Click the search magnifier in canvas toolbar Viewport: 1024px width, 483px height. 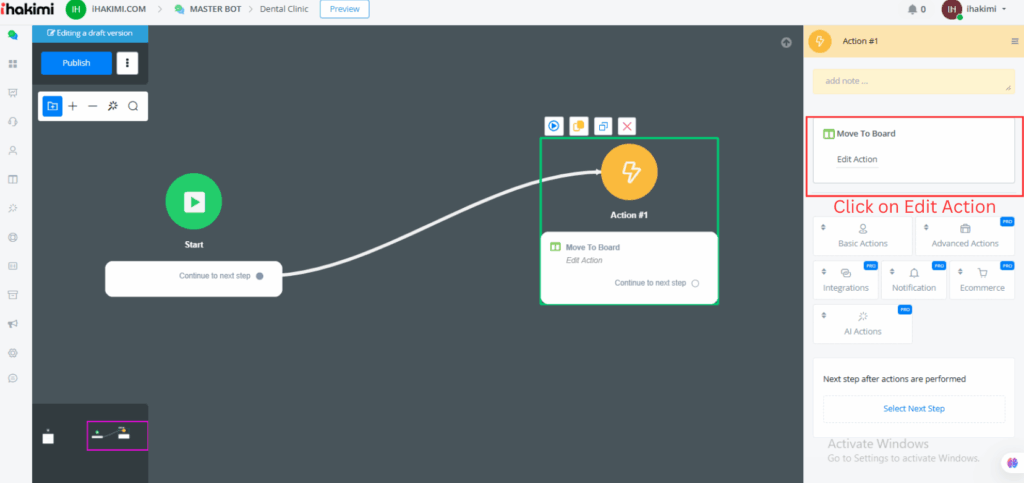tap(133, 106)
